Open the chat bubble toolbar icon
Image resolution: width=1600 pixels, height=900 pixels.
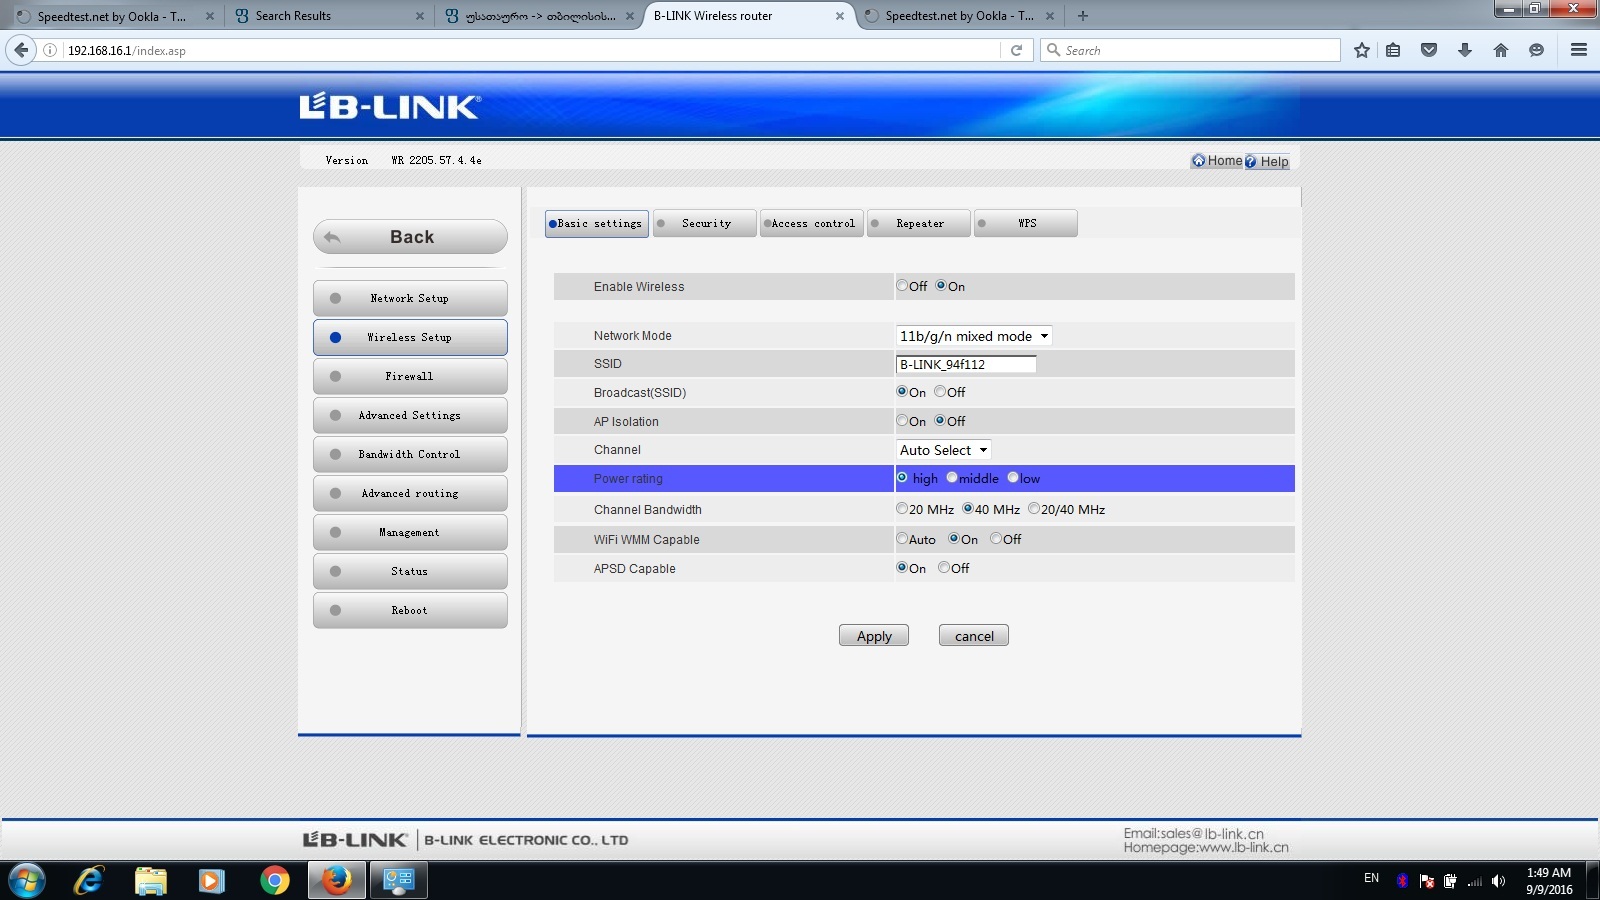point(1537,50)
